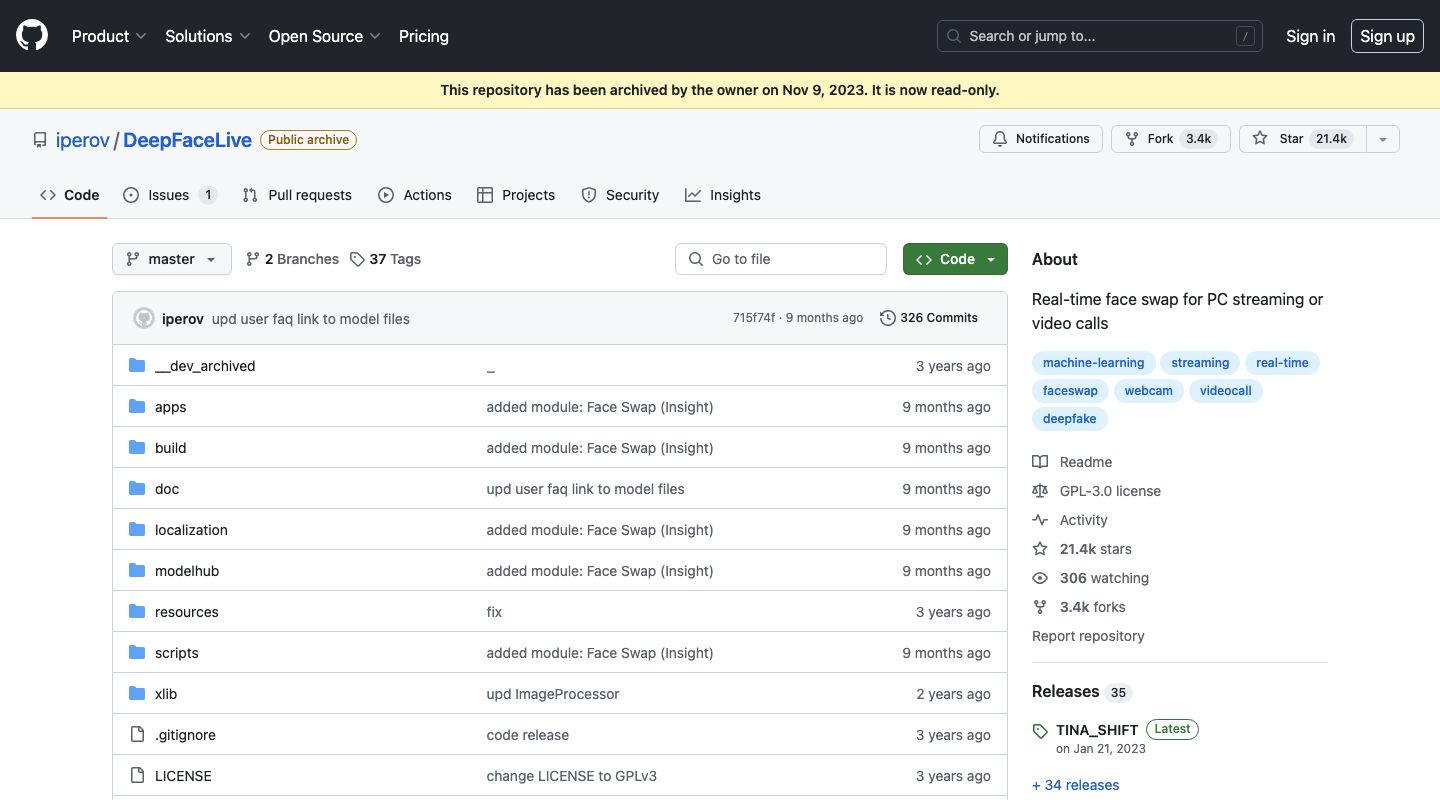Open the localization folder
The height and width of the screenshot is (800, 1440).
(191, 530)
